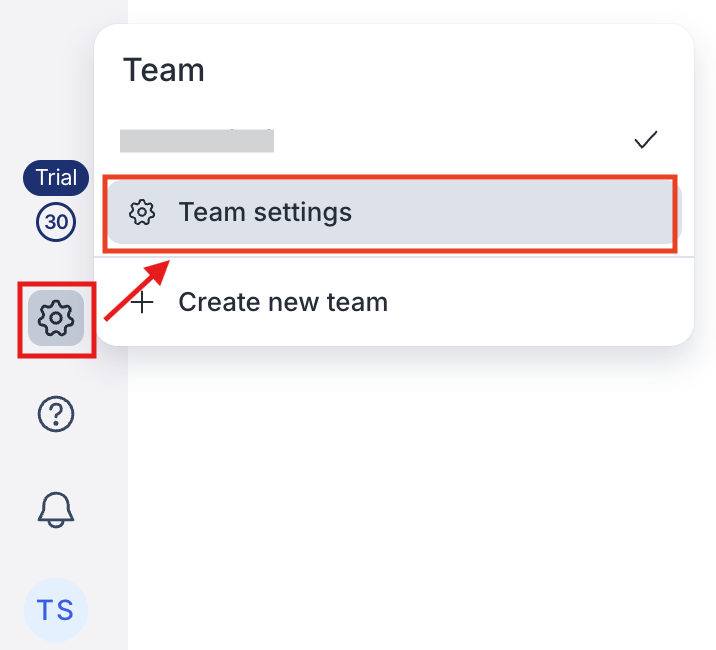Click the plus icon for new team
Screen dimensions: 716x650
pyautogui.click(x=143, y=302)
